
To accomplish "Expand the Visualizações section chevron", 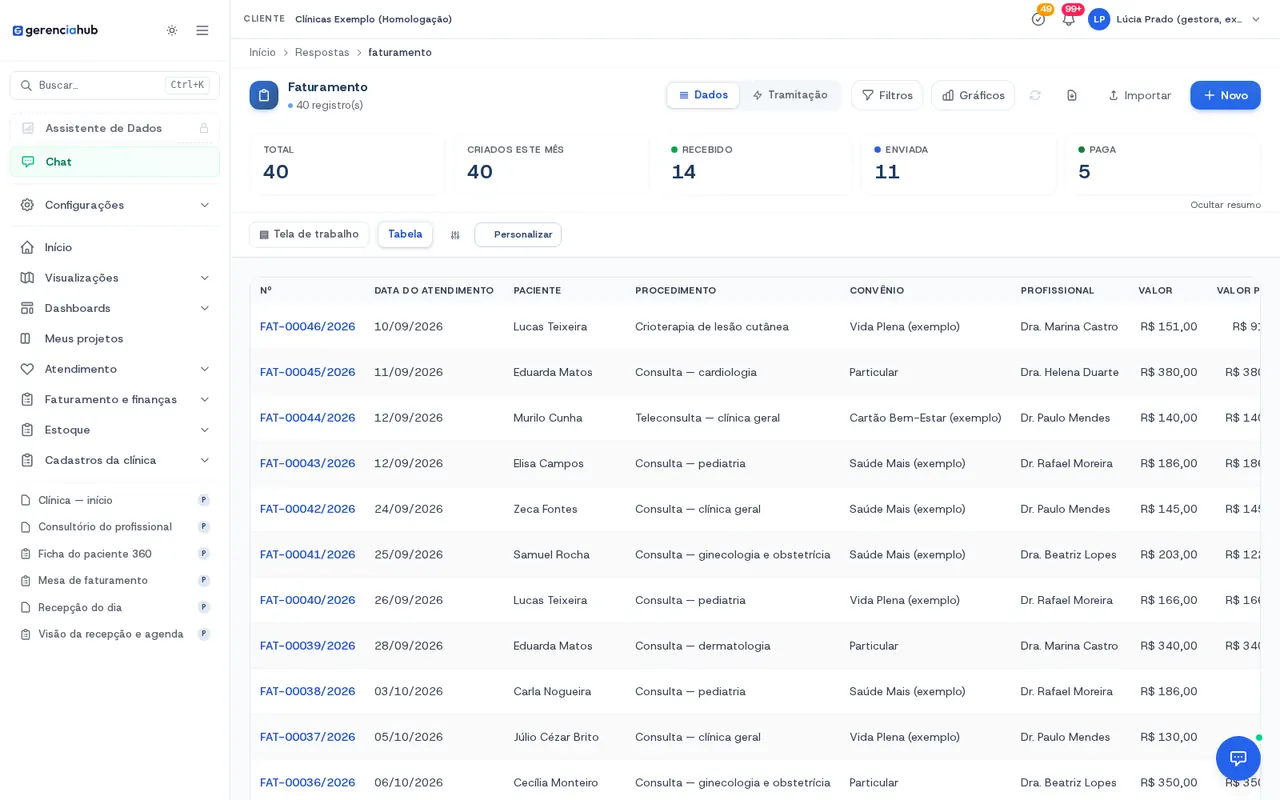I will [x=205, y=278].
